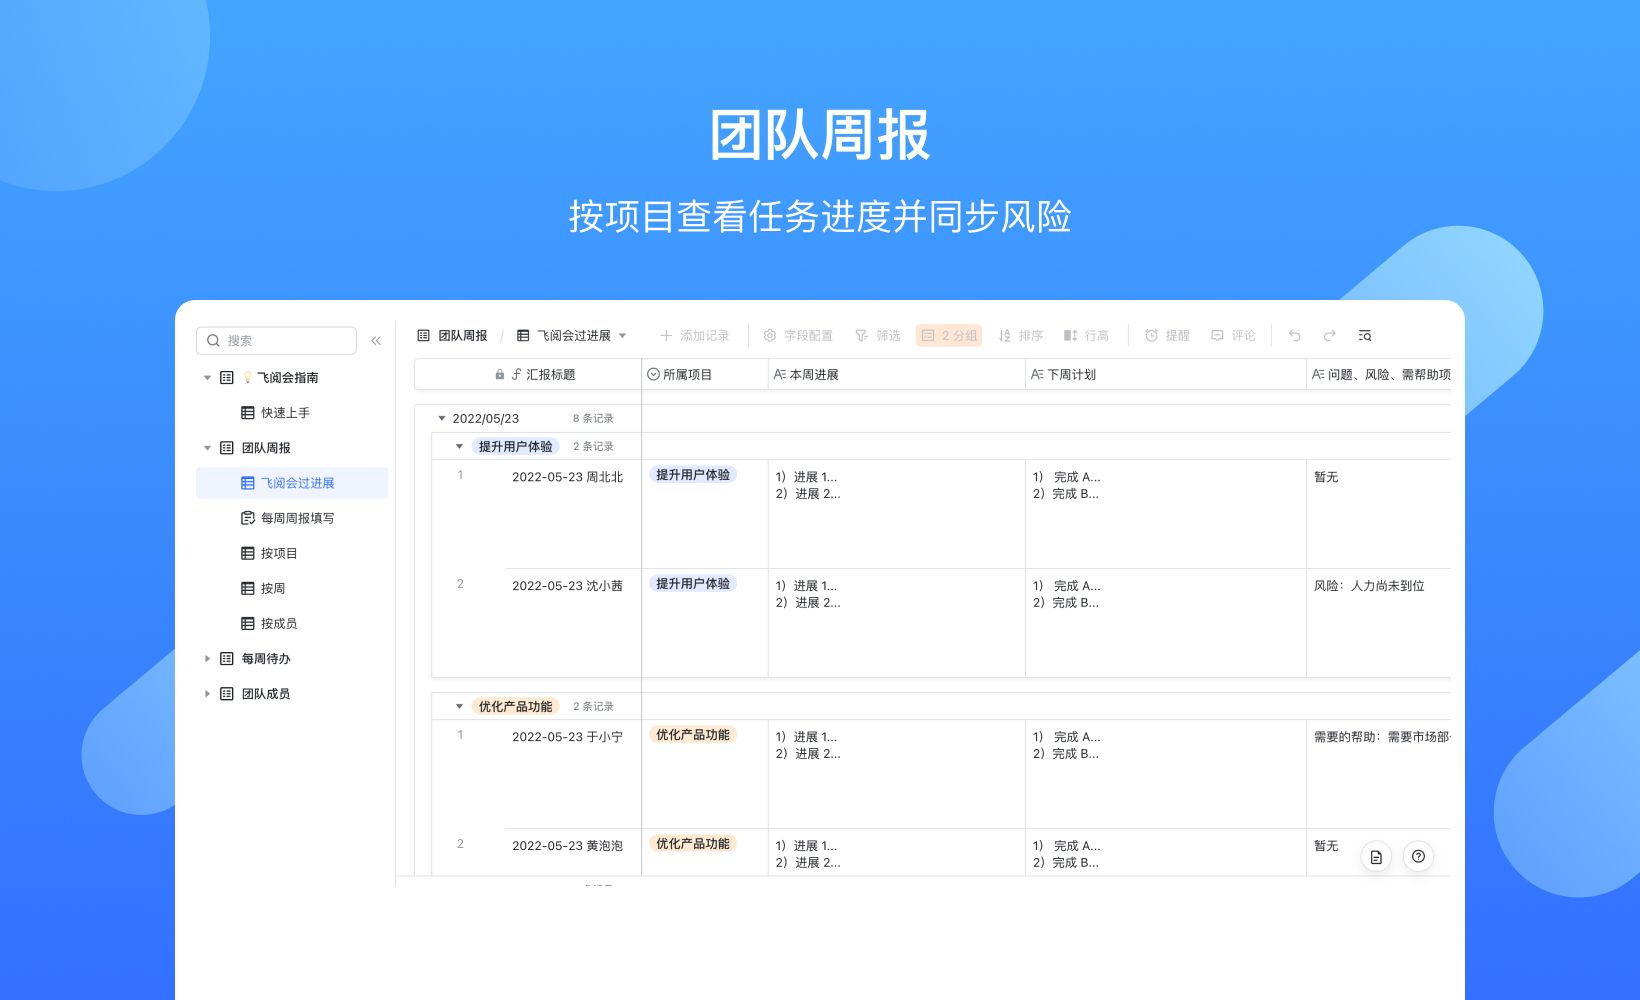Select the record 2022-05-23 周北北
This screenshot has height=1000, width=1640.
(567, 478)
